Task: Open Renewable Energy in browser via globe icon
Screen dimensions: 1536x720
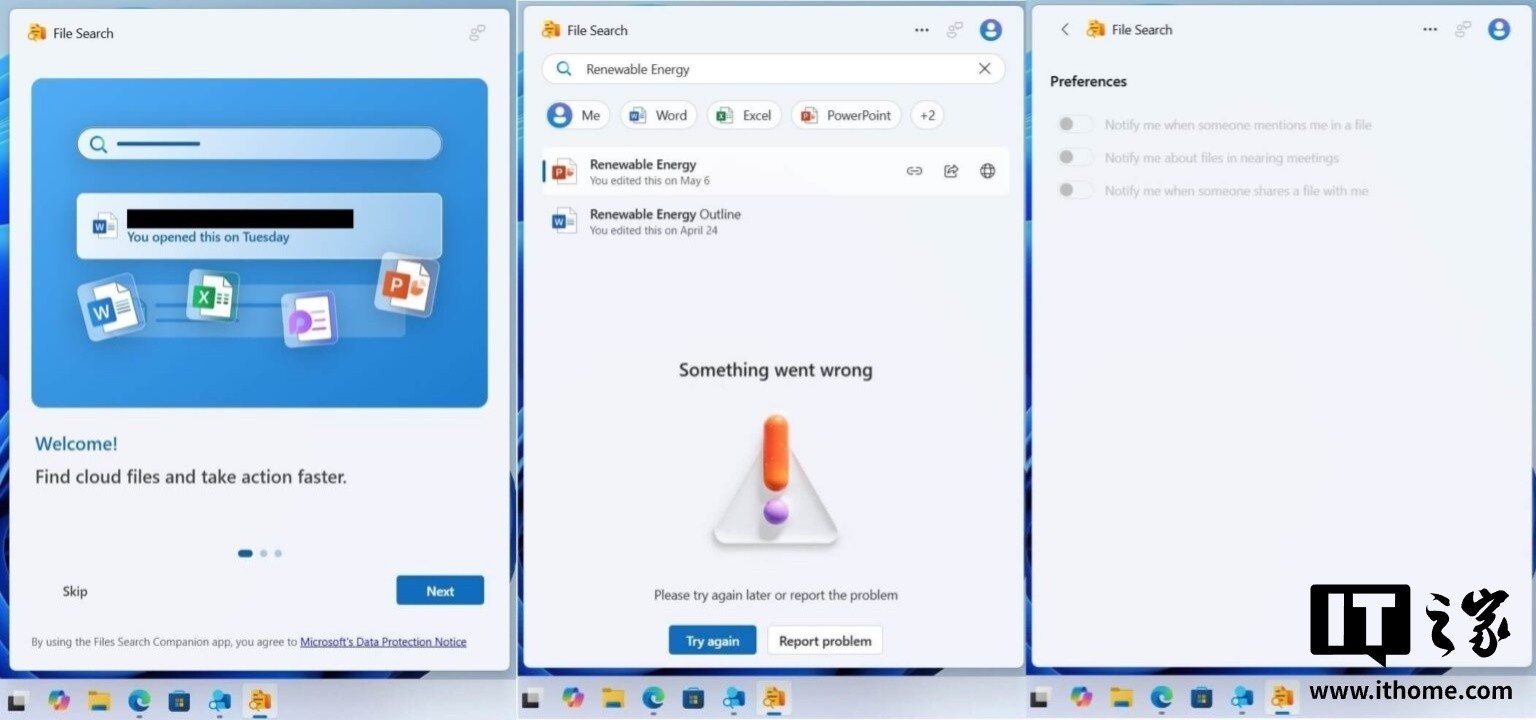Action: pyautogui.click(x=987, y=171)
